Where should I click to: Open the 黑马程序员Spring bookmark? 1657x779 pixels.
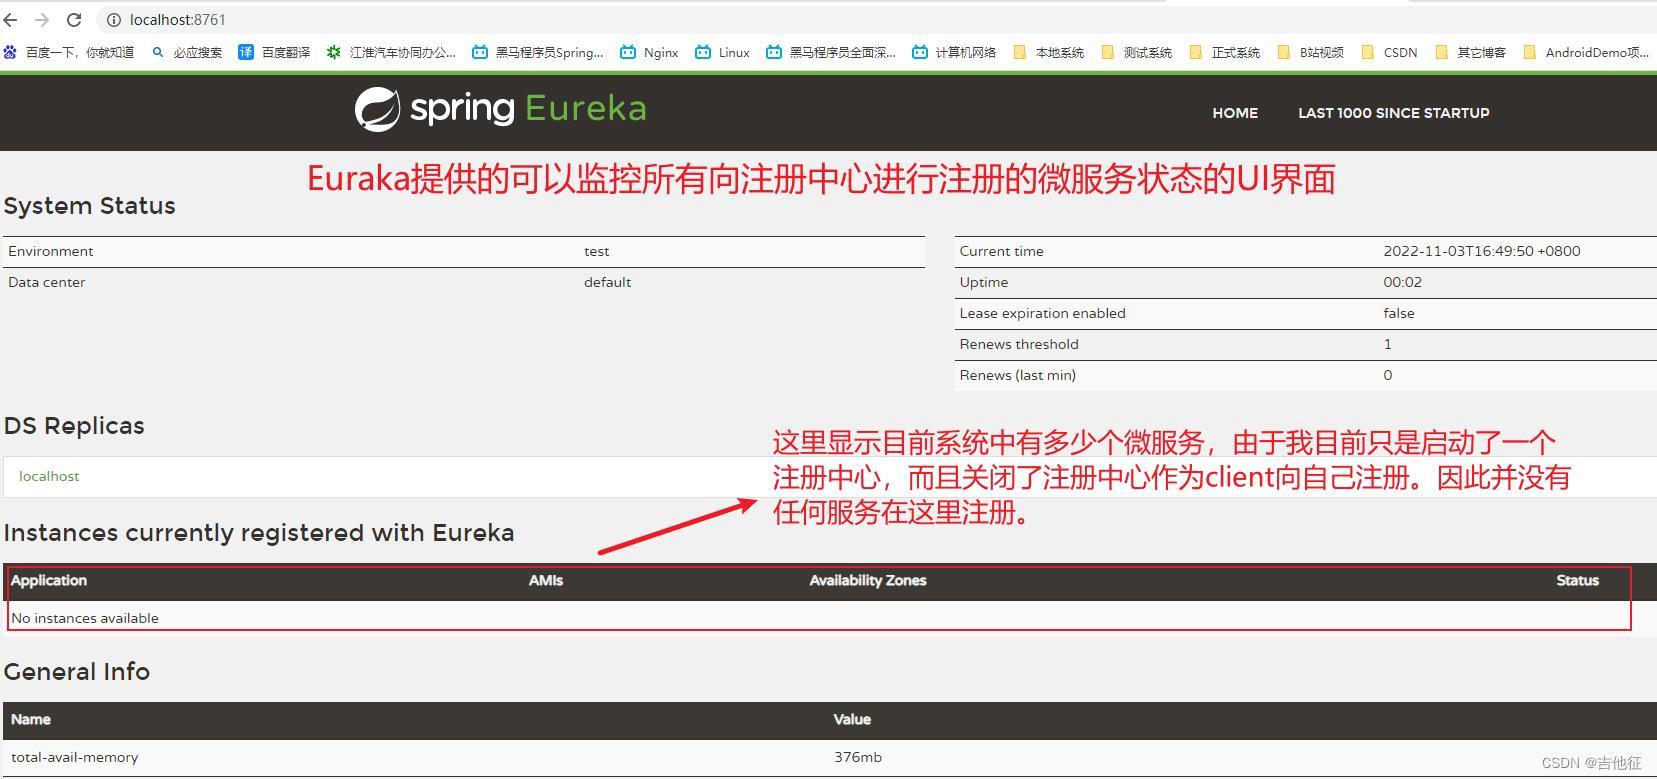[x=538, y=52]
